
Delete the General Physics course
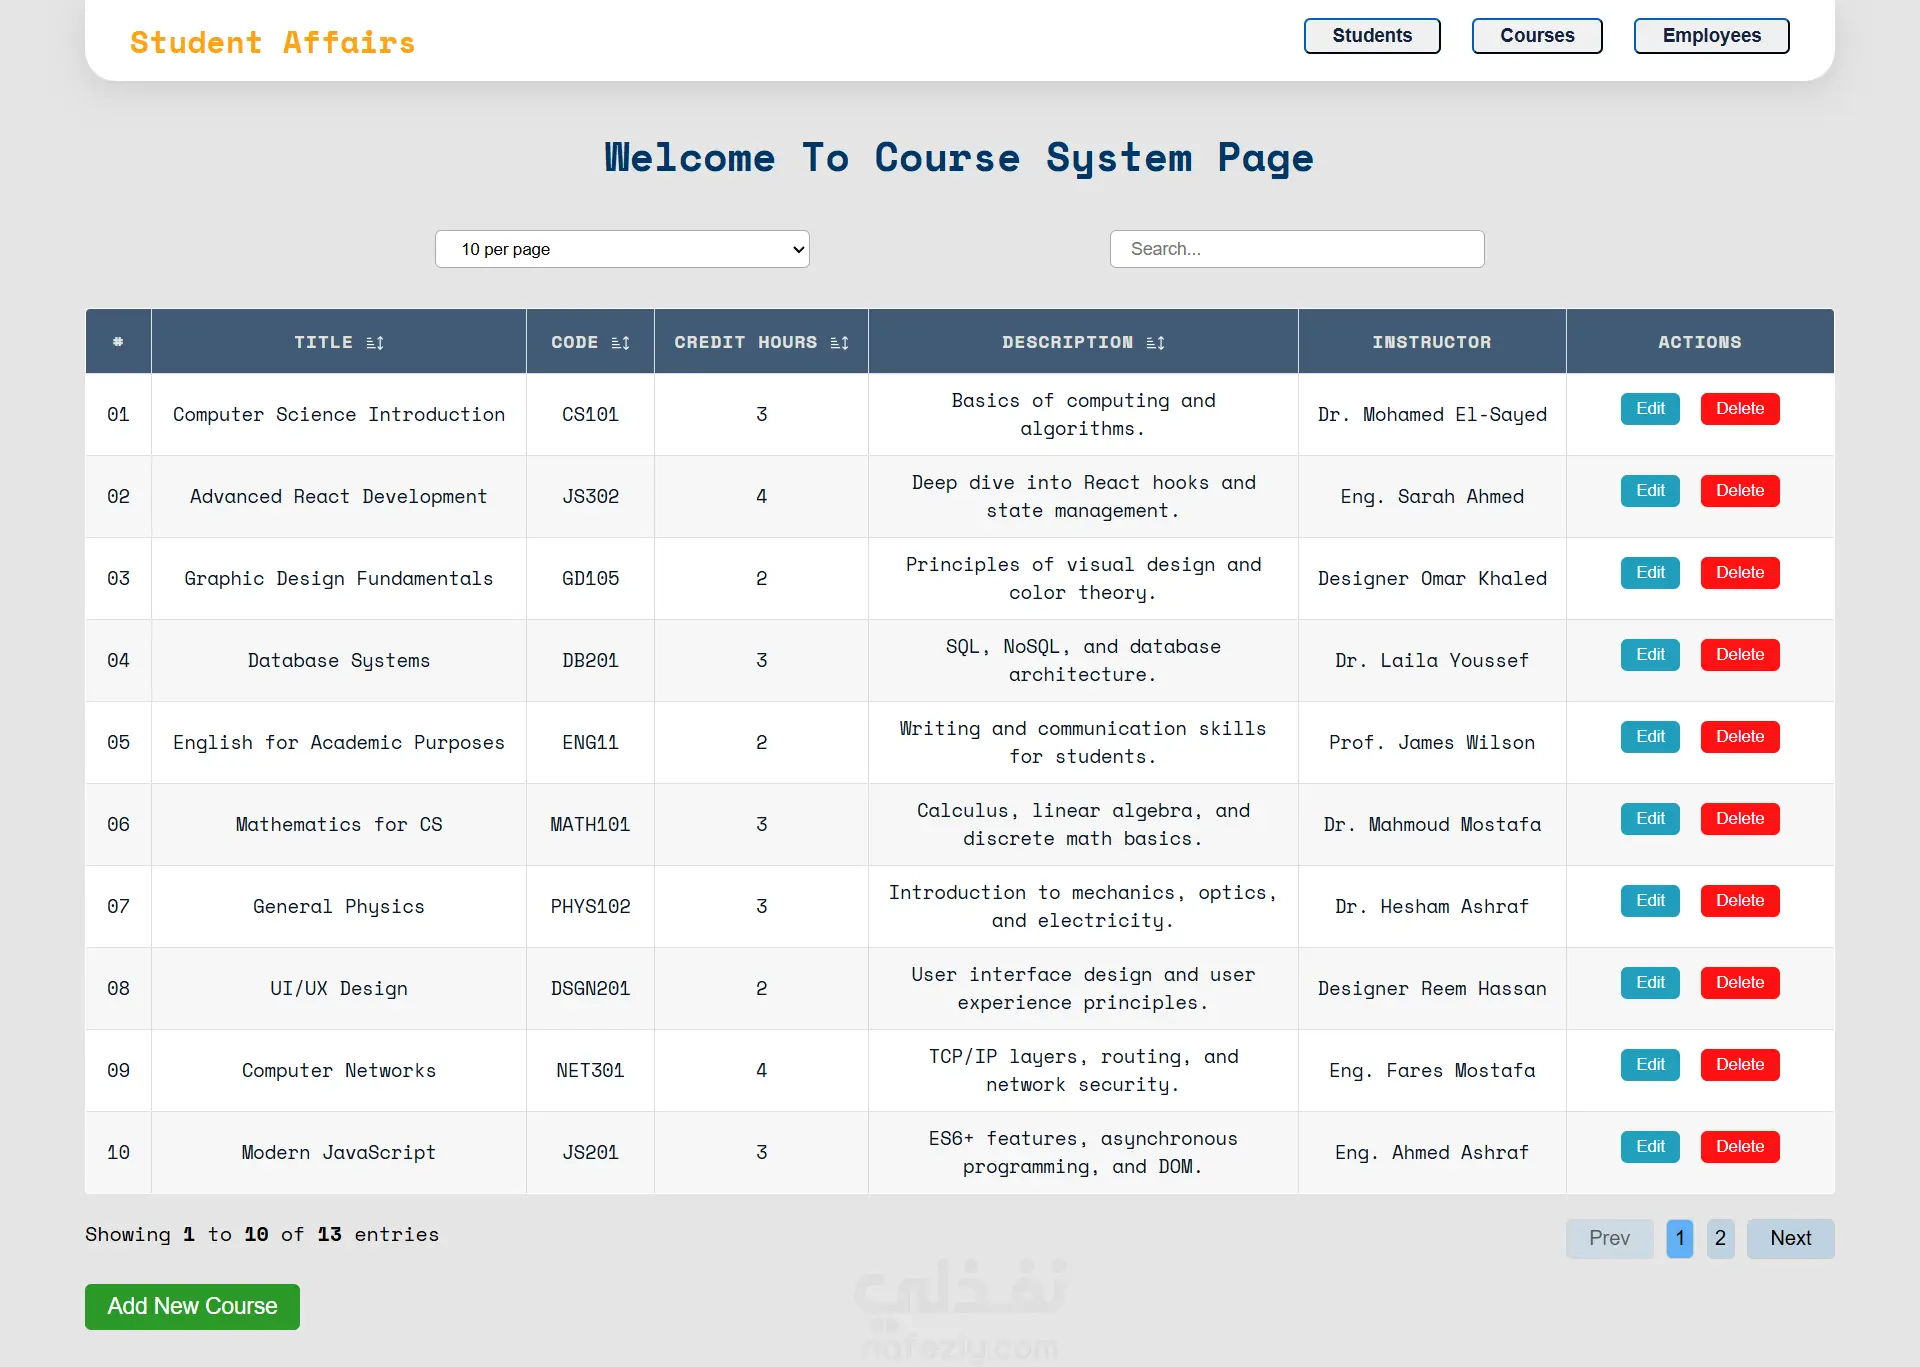pos(1739,901)
